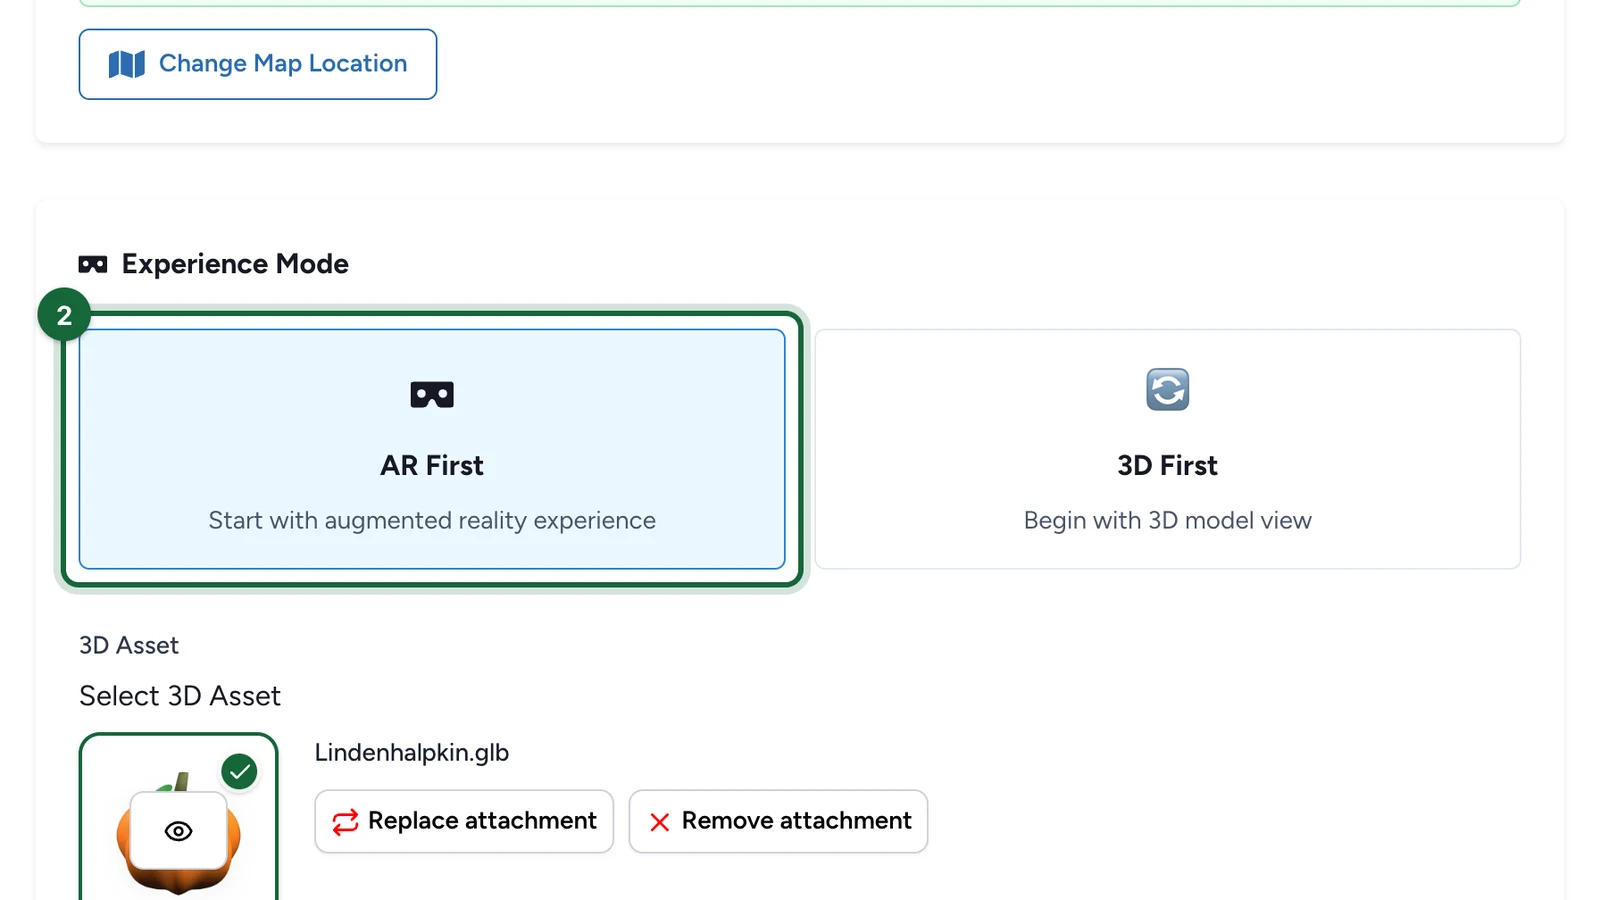This screenshot has height=900, width=1600.
Task: Click the rotating arrows icon in 3D First
Action: 1167,390
